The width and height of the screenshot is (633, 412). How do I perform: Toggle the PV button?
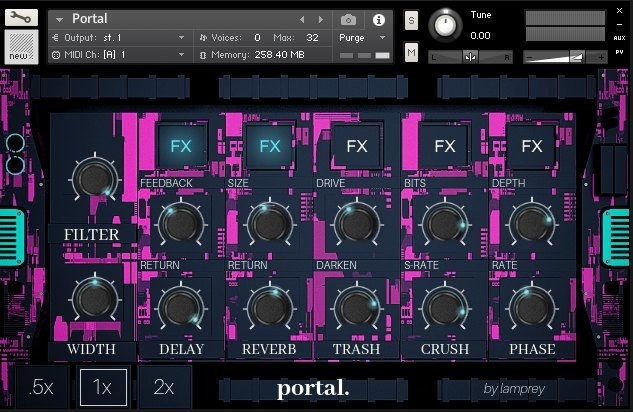pyautogui.click(x=619, y=52)
